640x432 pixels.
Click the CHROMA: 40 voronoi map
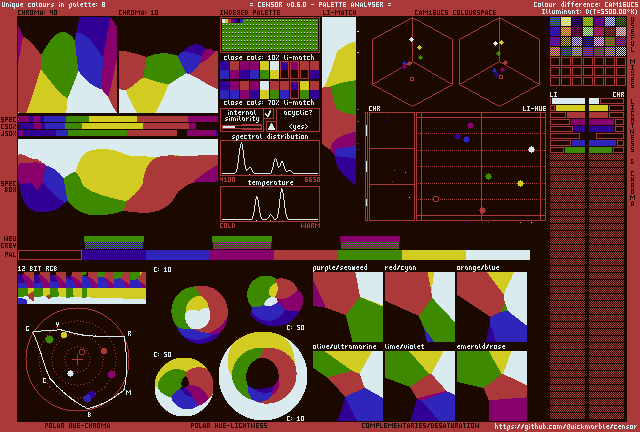click(x=67, y=65)
